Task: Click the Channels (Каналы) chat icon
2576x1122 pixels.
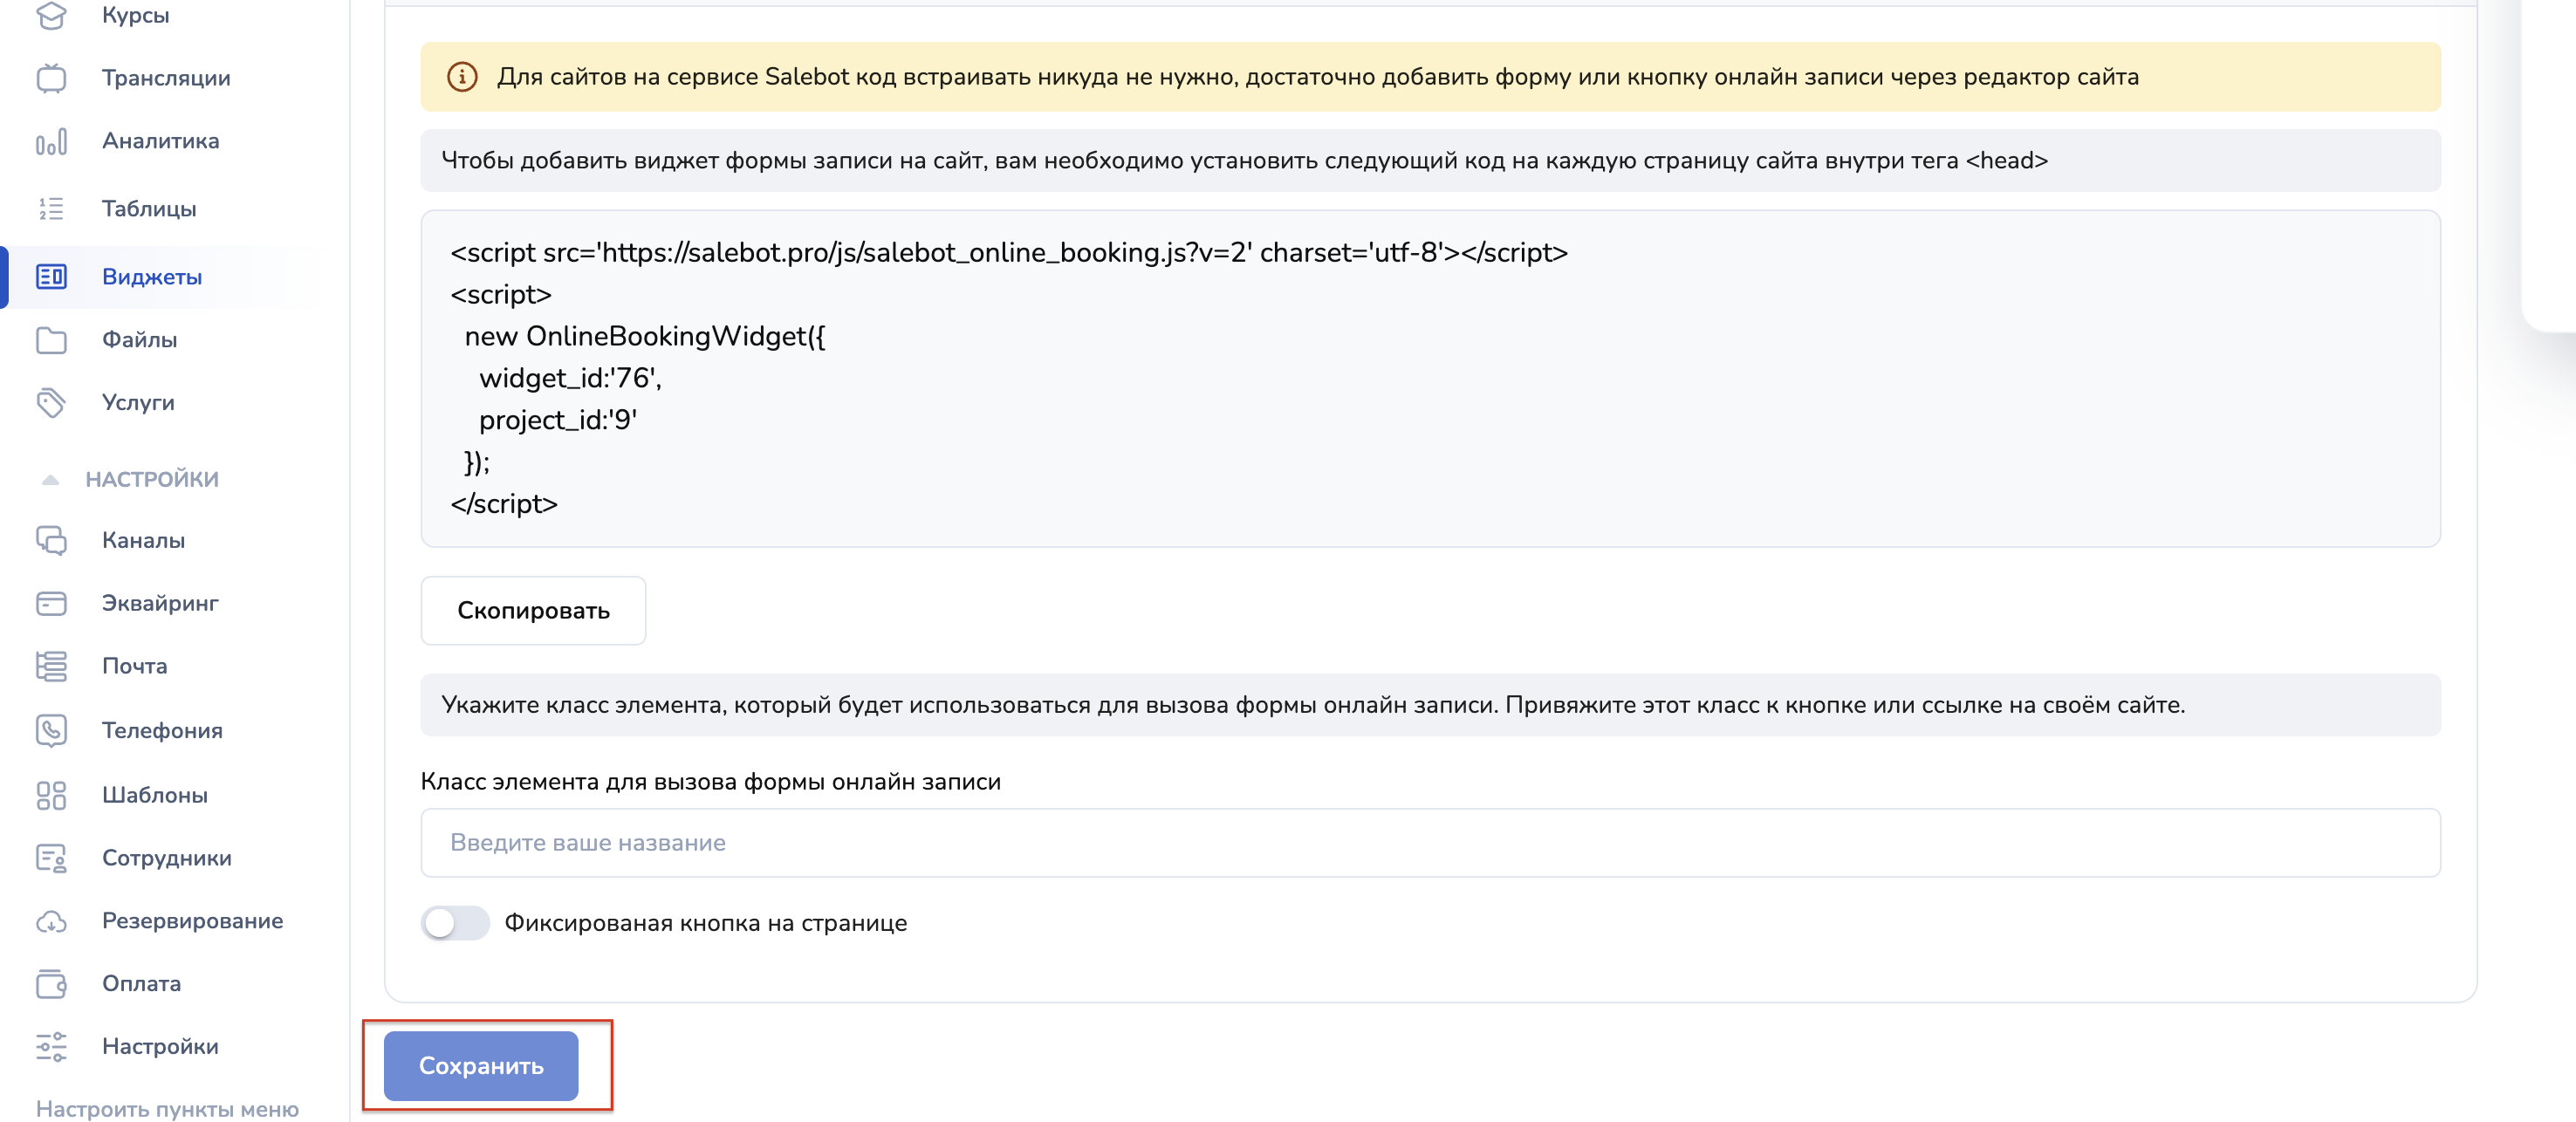Action: coord(51,540)
